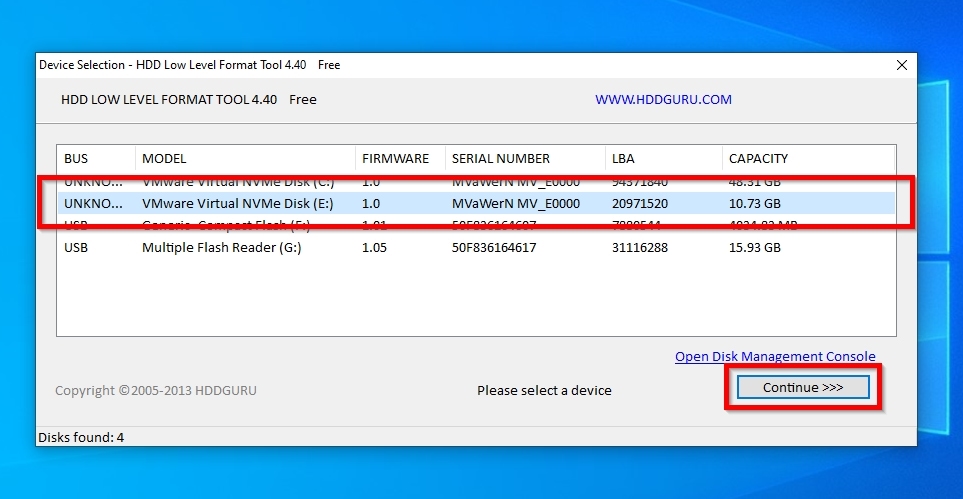
Task: Close the Device Selection window
Action: 901,65
